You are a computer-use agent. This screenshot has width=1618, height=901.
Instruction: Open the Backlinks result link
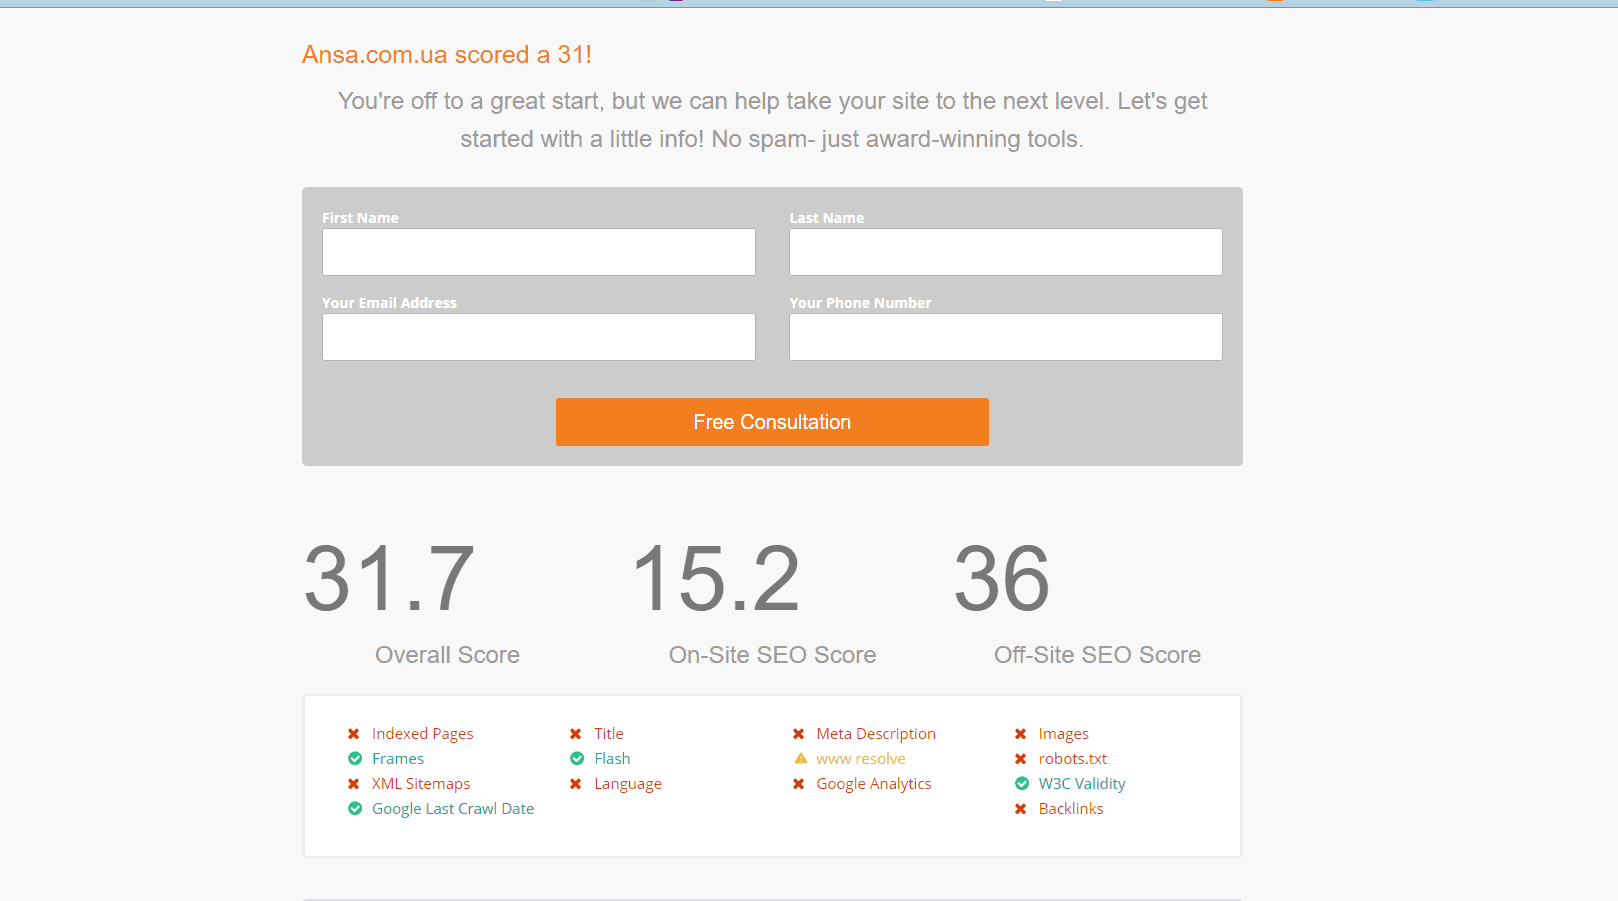1071,809
